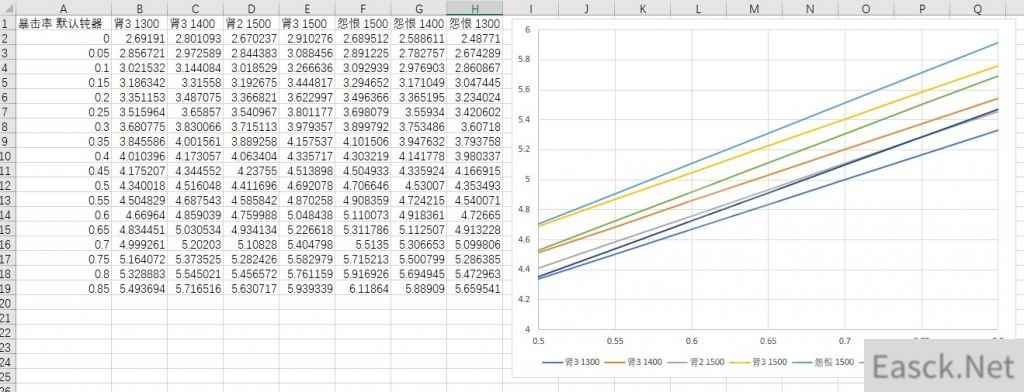Select row 1 header
1024x392 pixels.
[x=7, y=24]
